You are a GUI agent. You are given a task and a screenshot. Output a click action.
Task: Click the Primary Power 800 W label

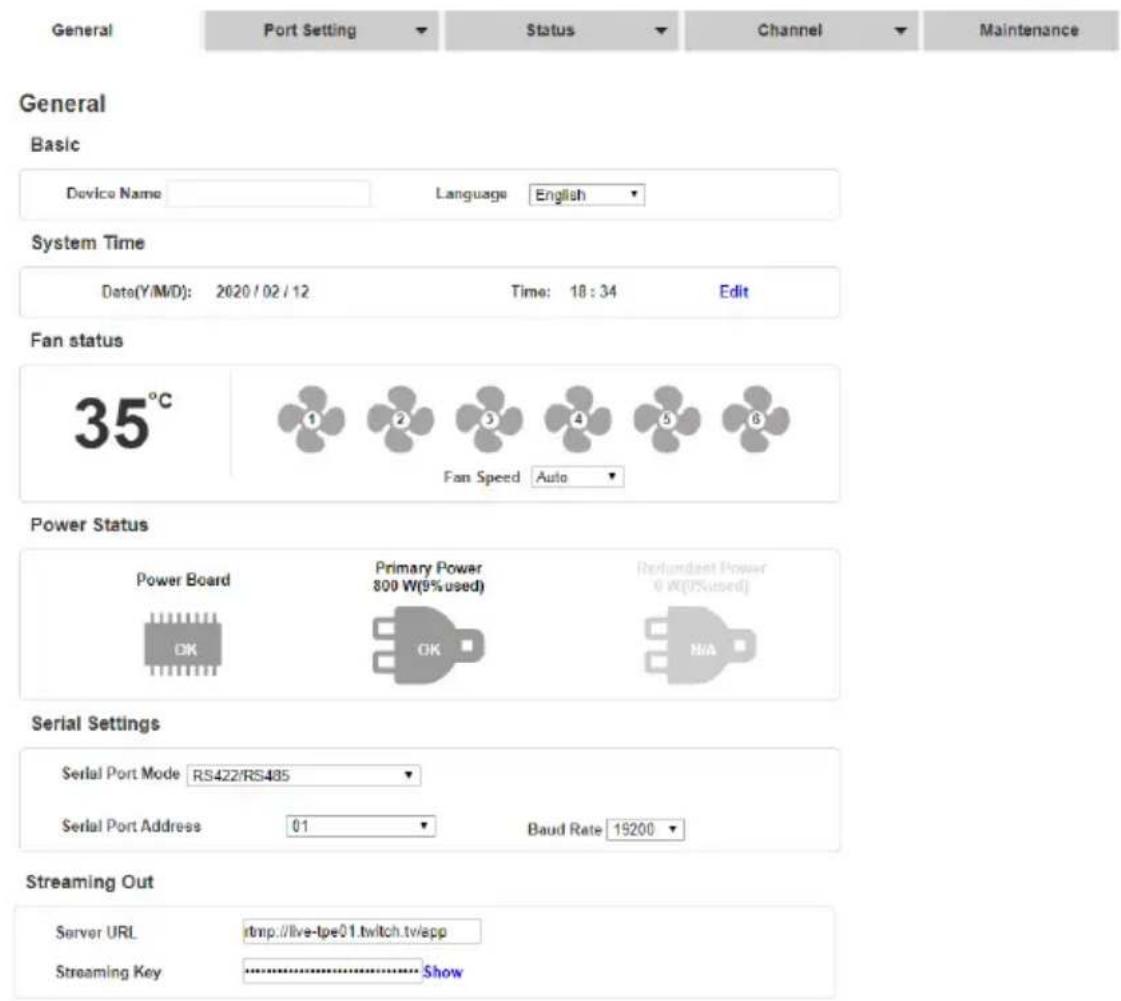point(428,577)
